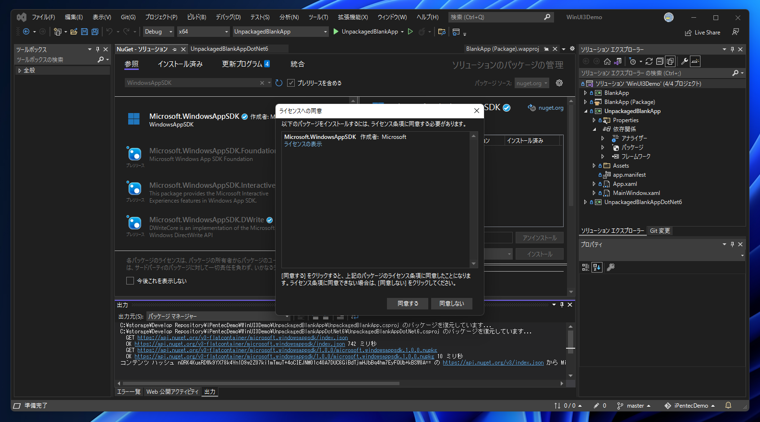Toggle the 今後これを表示しない checkbox
Screen dimensions: 760x422
(130, 281)
